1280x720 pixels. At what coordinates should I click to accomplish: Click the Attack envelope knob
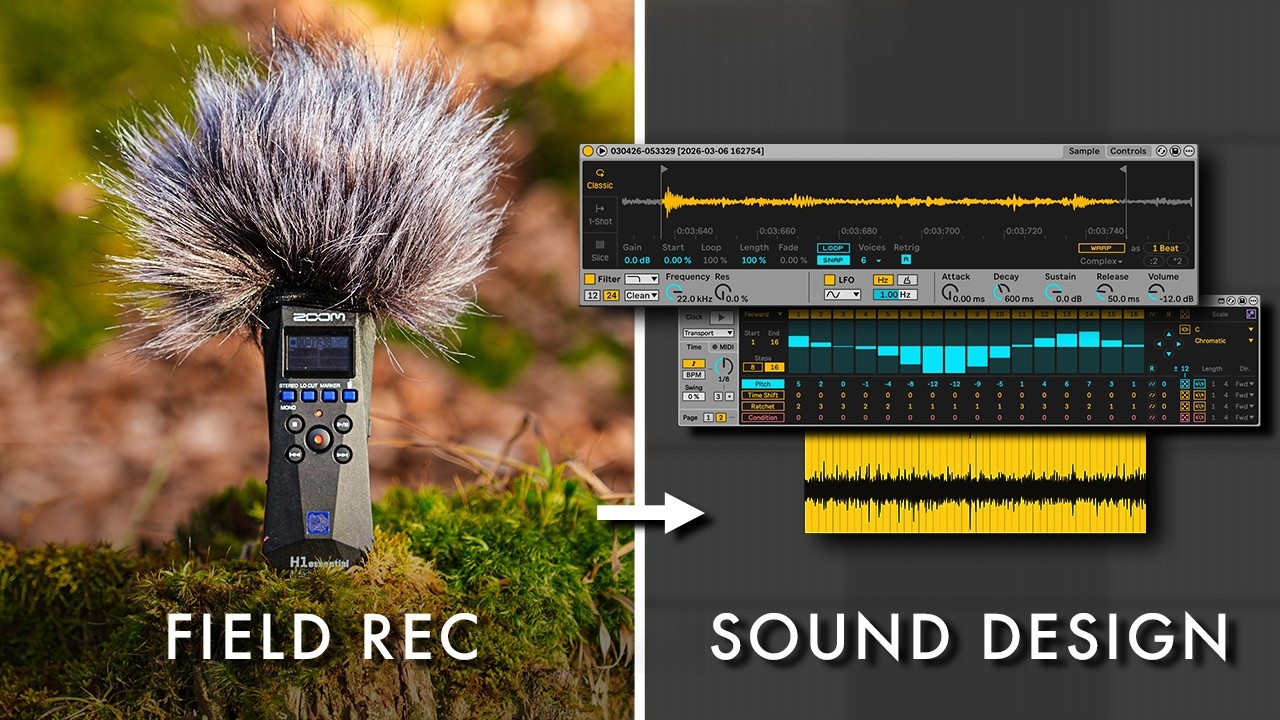(948, 292)
